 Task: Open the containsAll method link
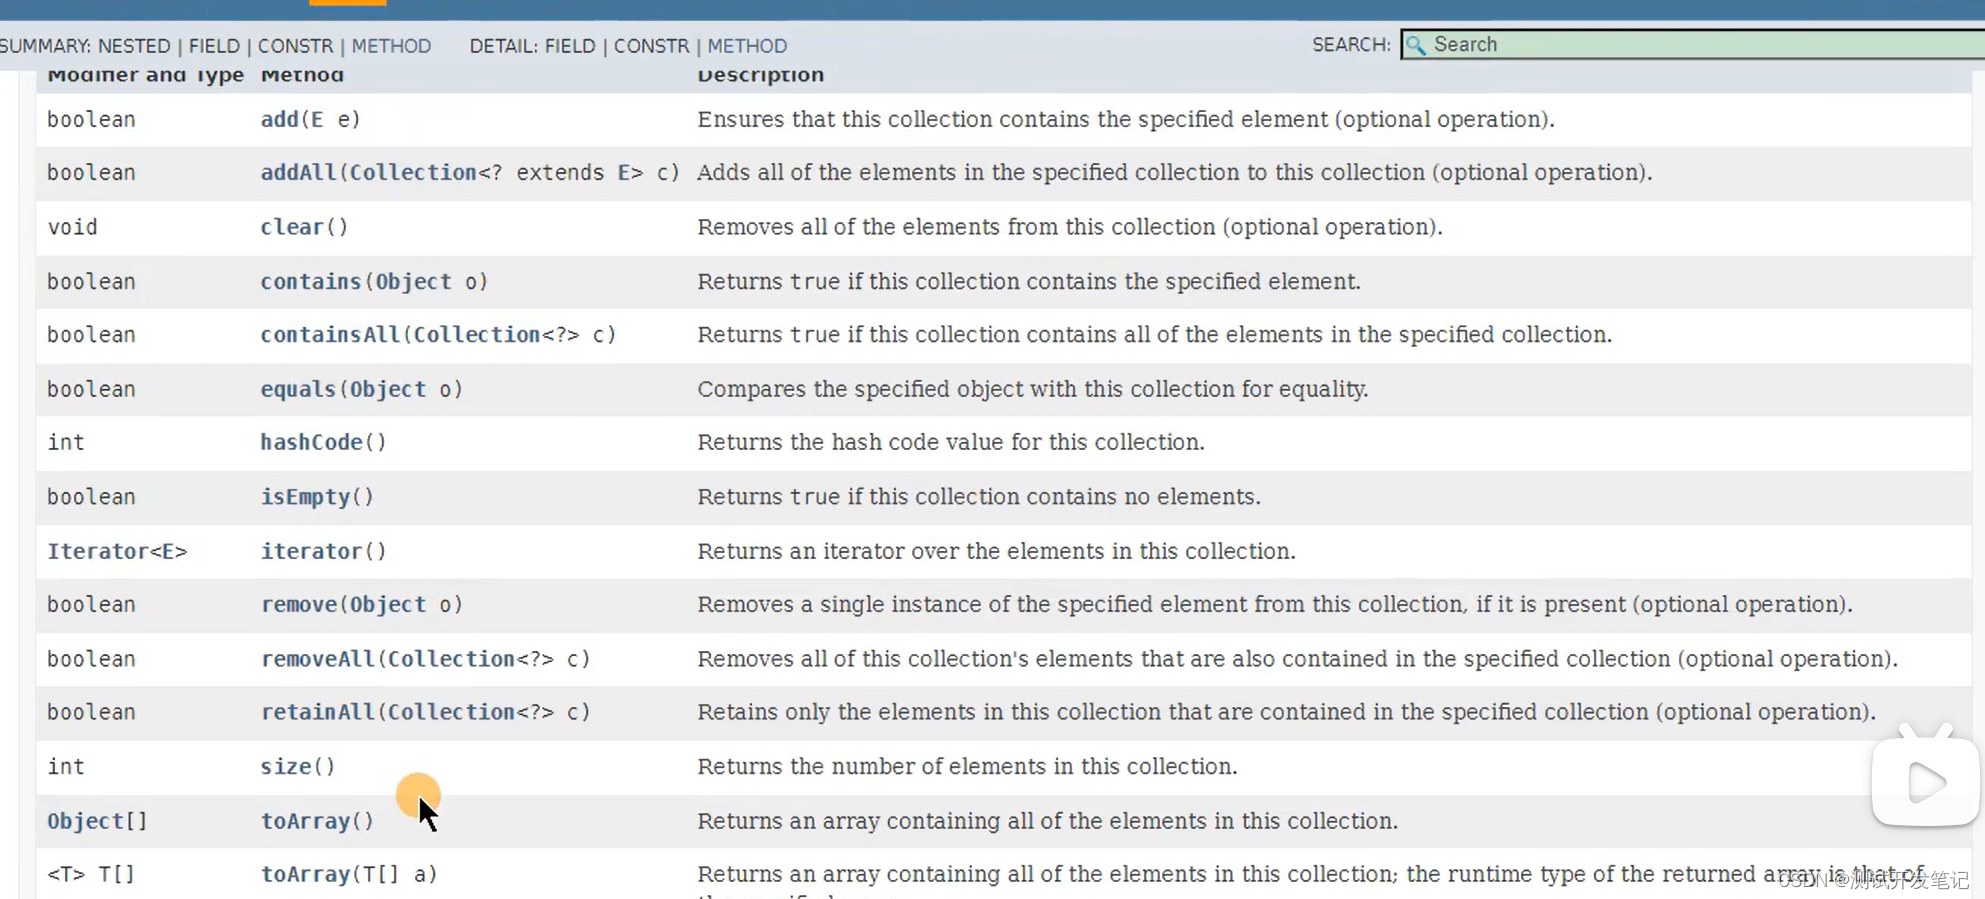point(330,334)
